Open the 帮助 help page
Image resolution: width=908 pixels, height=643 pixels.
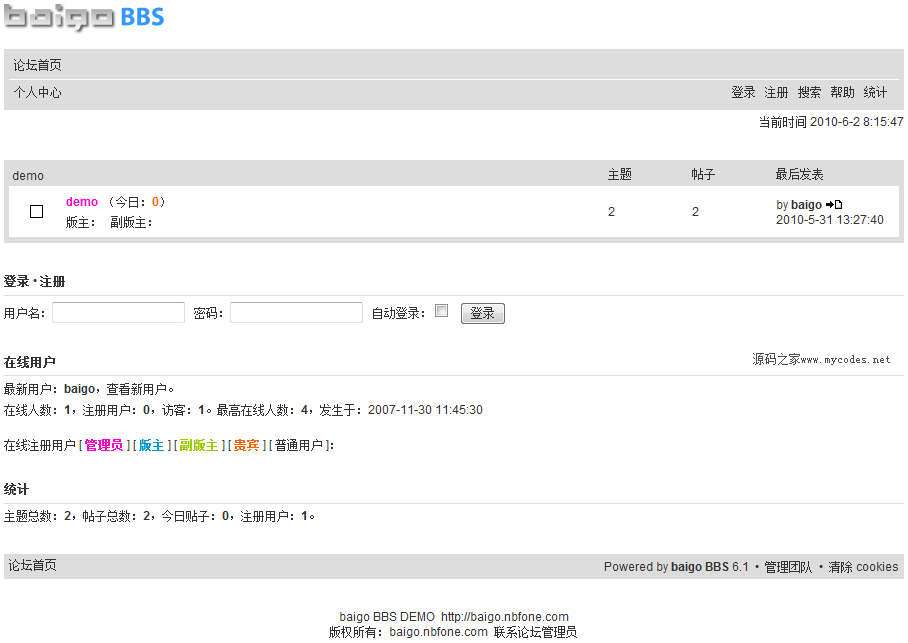click(842, 92)
